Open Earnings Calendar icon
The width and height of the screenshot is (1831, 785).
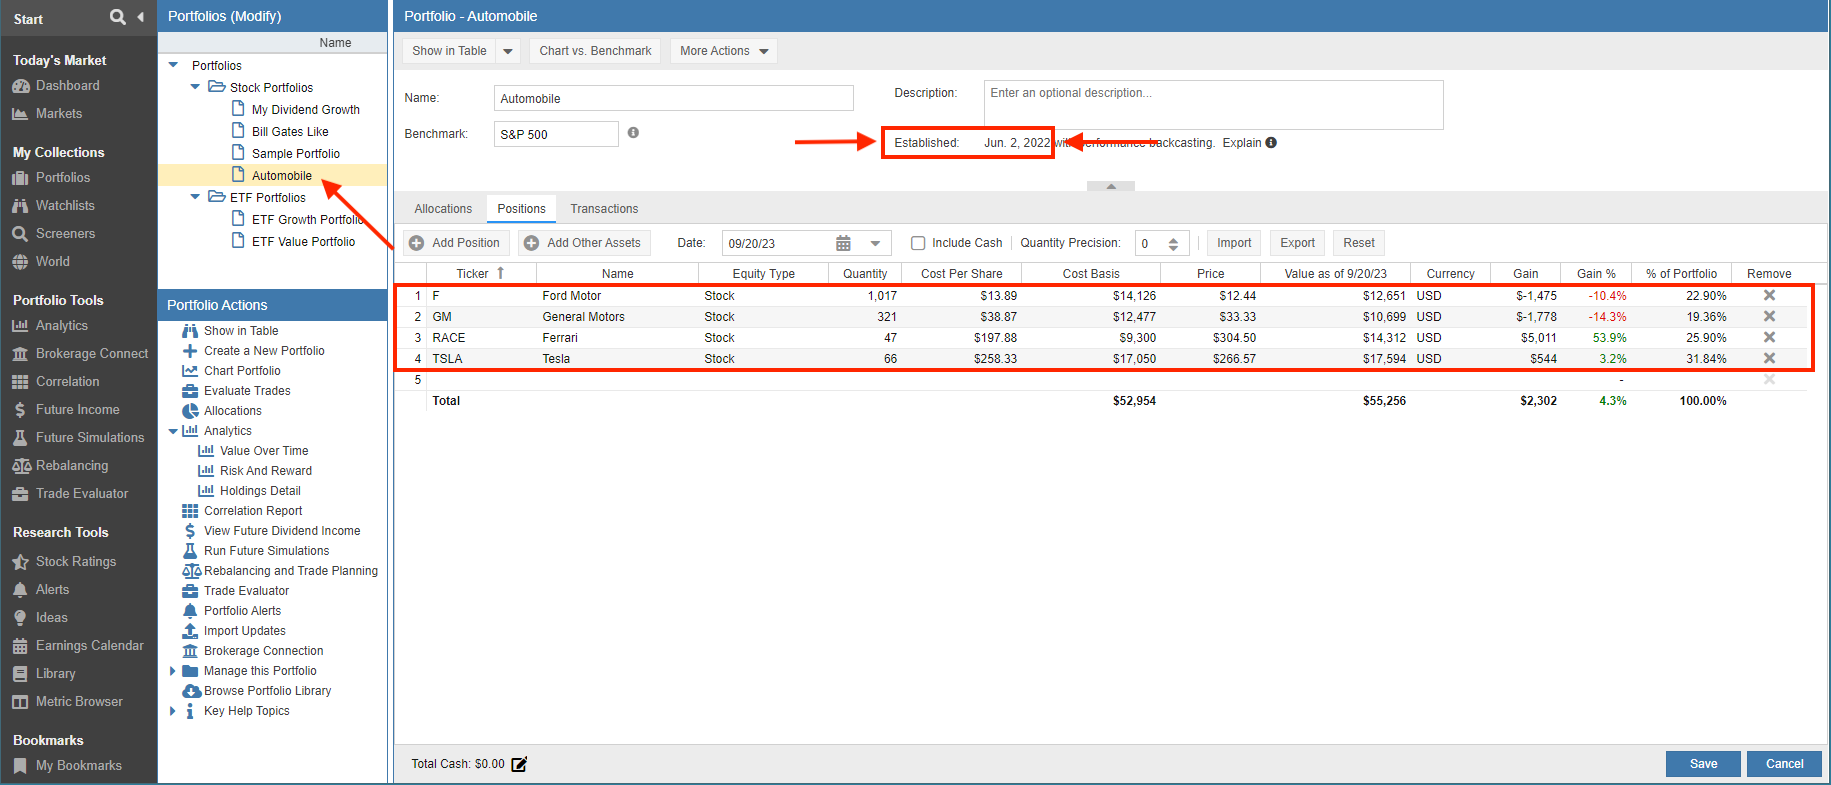click(x=20, y=646)
